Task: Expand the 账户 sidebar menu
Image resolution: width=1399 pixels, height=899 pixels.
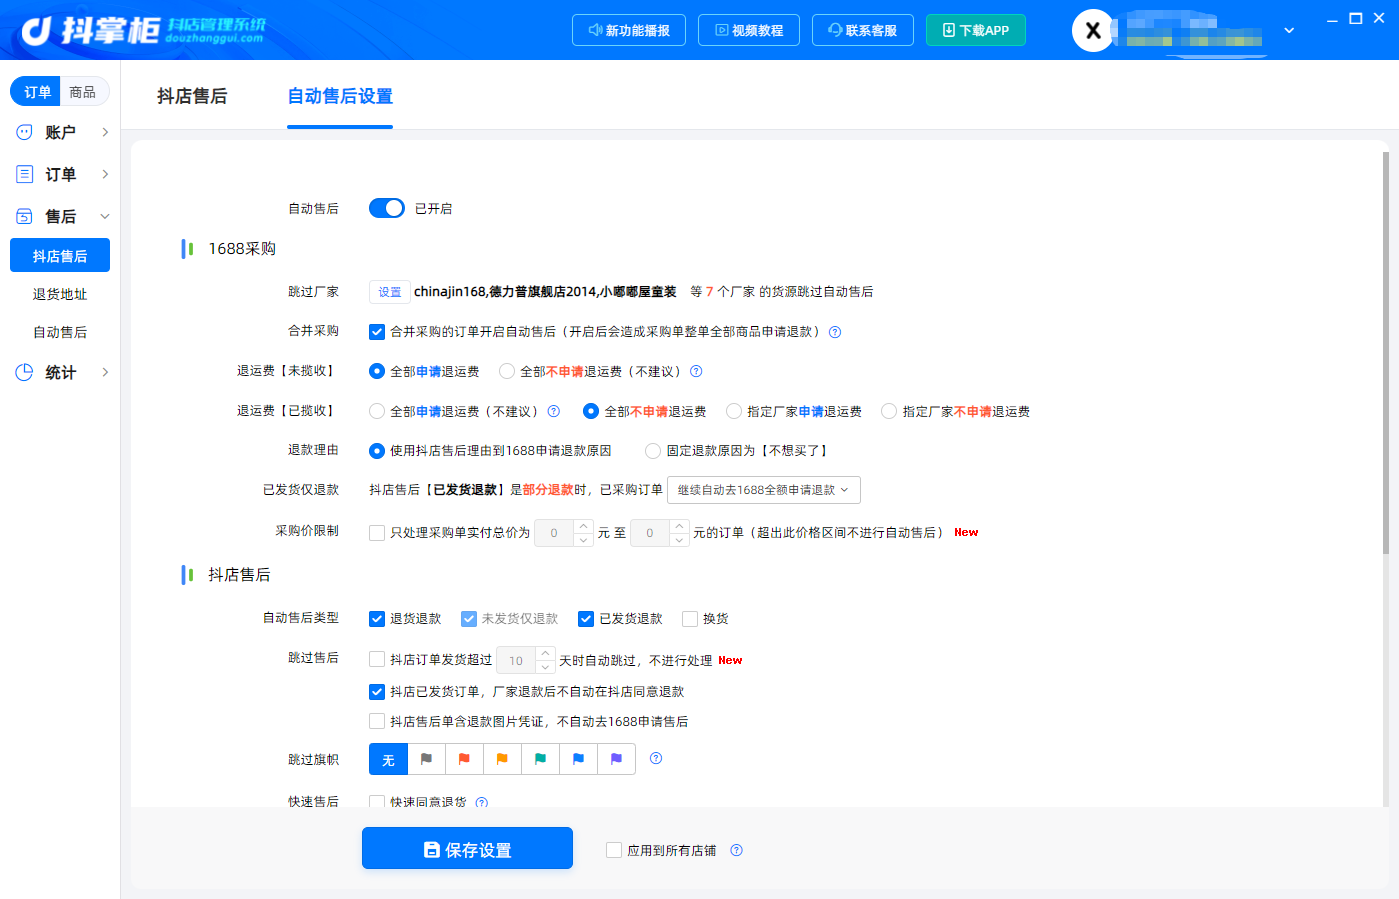Action: tap(105, 132)
